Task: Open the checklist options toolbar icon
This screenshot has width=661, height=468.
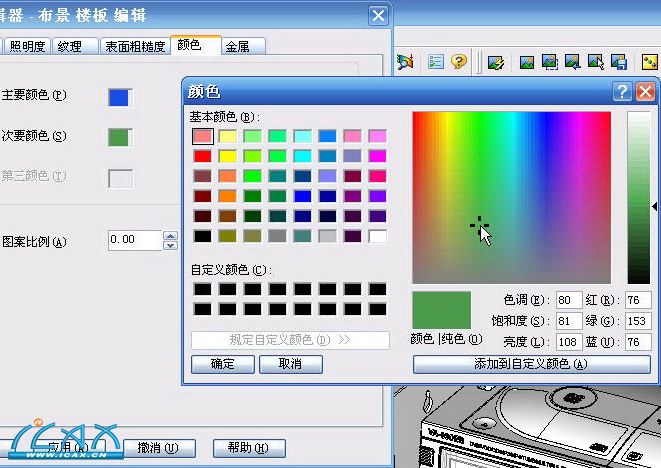Action: click(x=435, y=62)
